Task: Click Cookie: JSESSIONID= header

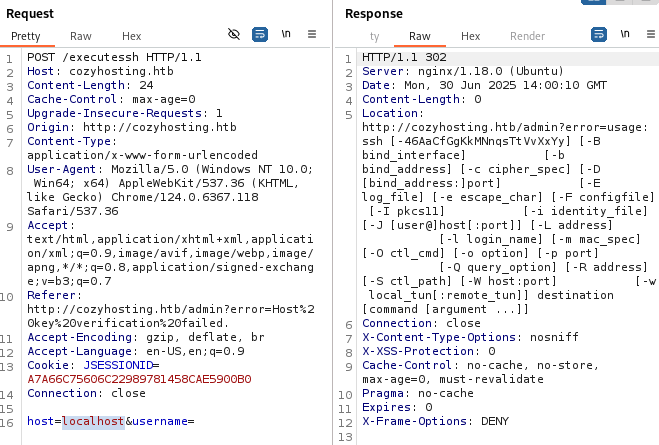Action: point(93,365)
